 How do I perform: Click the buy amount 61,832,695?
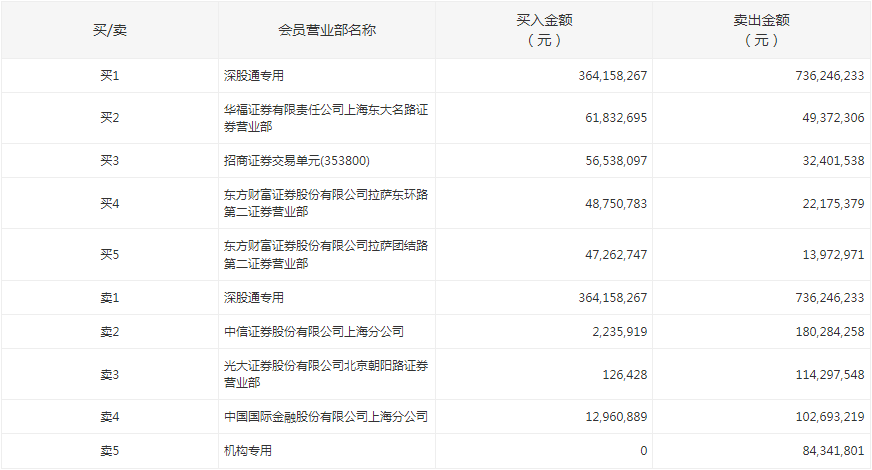pos(613,118)
